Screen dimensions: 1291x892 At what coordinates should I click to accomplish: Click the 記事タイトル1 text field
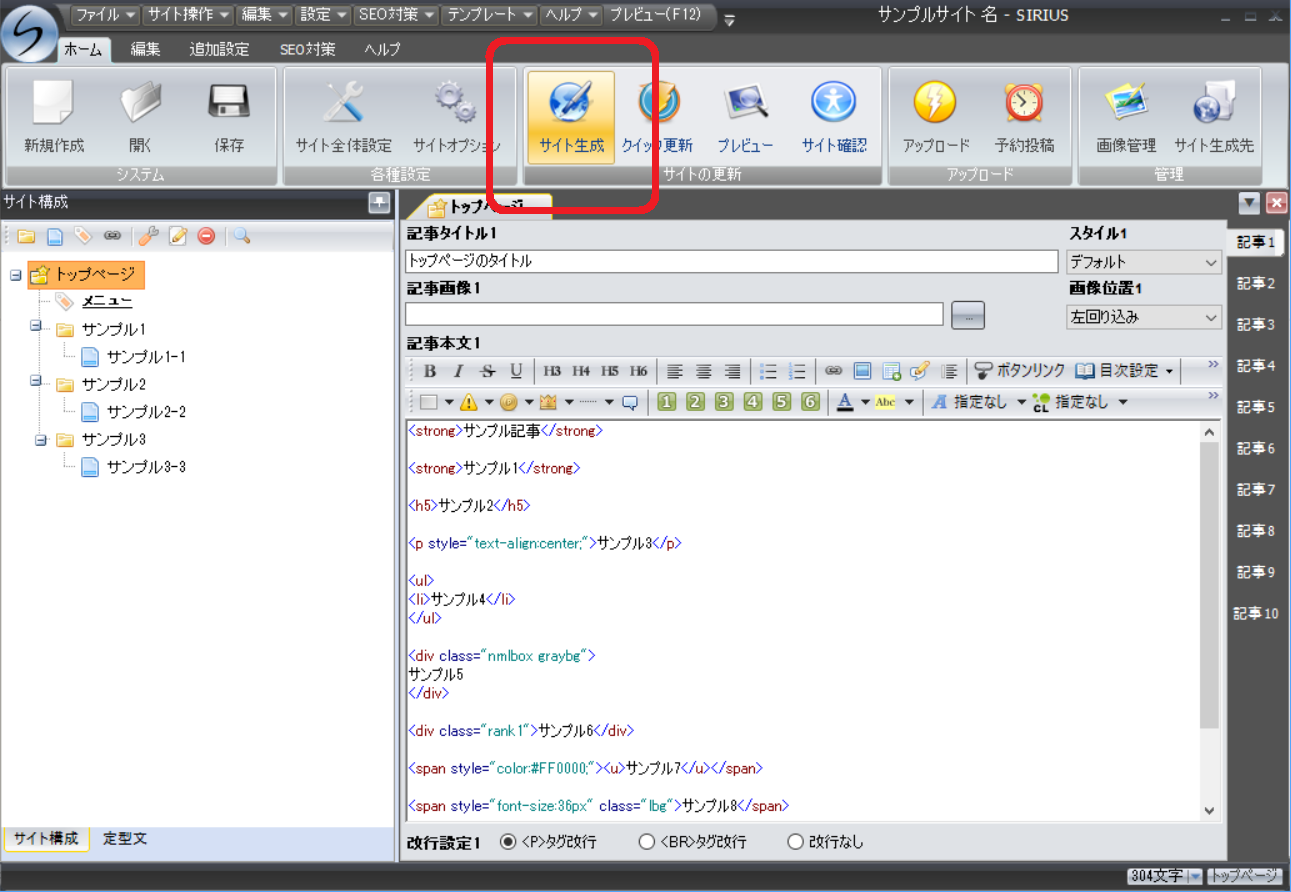click(x=730, y=262)
